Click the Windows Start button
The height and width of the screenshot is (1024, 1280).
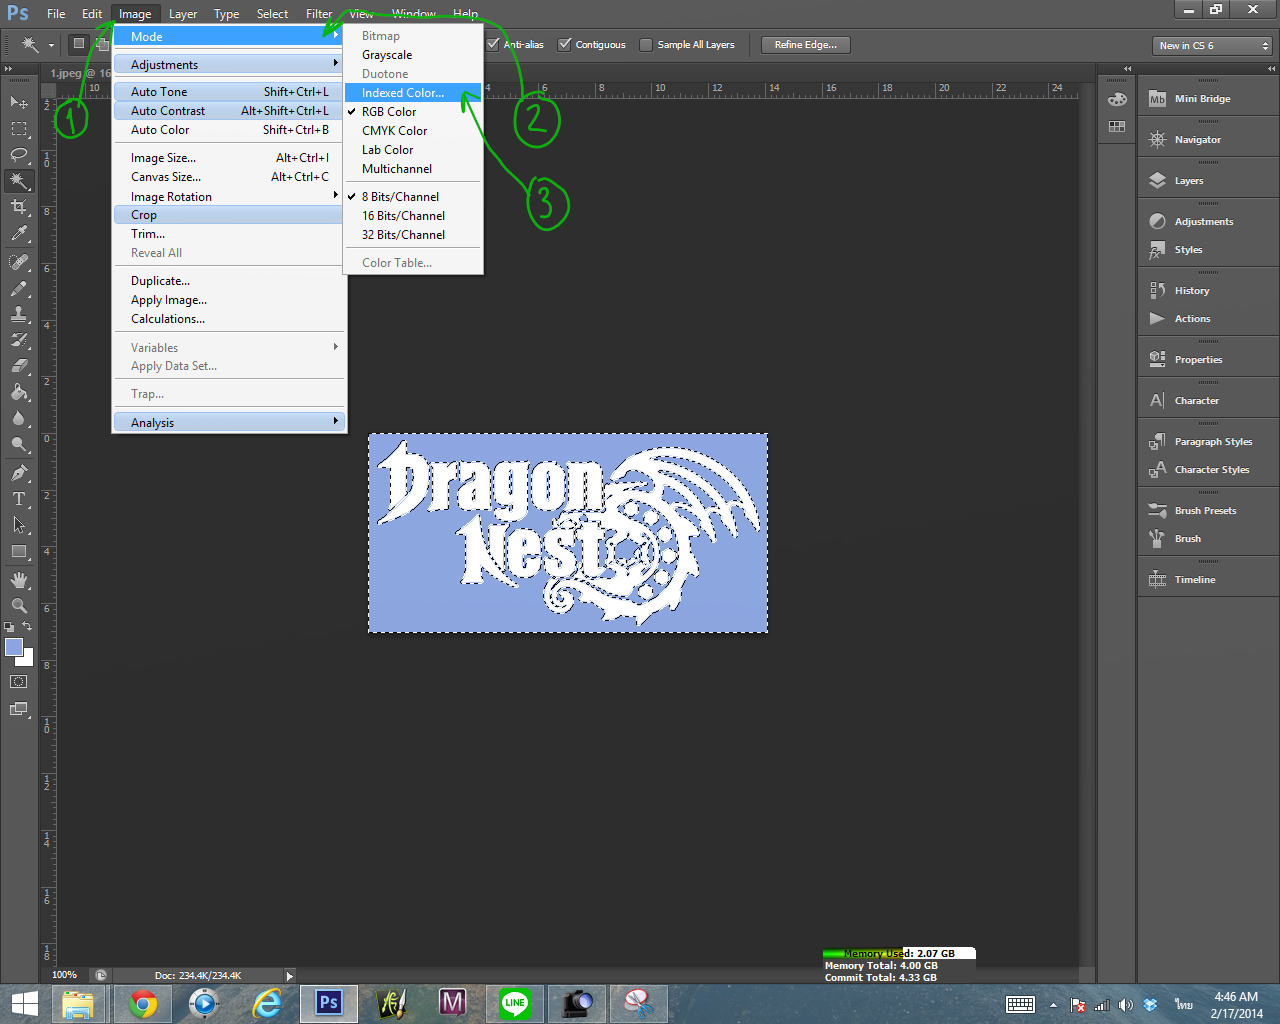[x=24, y=1003]
